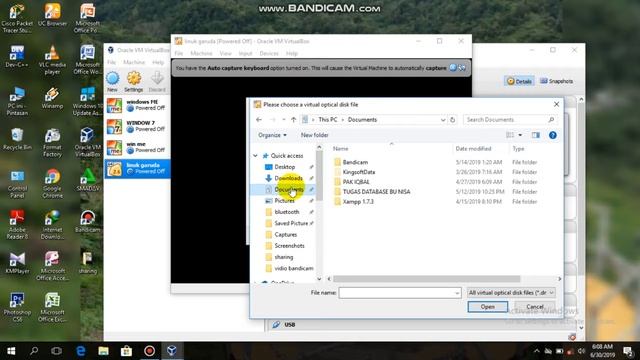Open Microsoft Office Excel desktop icon
Screen dimensions: 640x360
tap(52, 307)
